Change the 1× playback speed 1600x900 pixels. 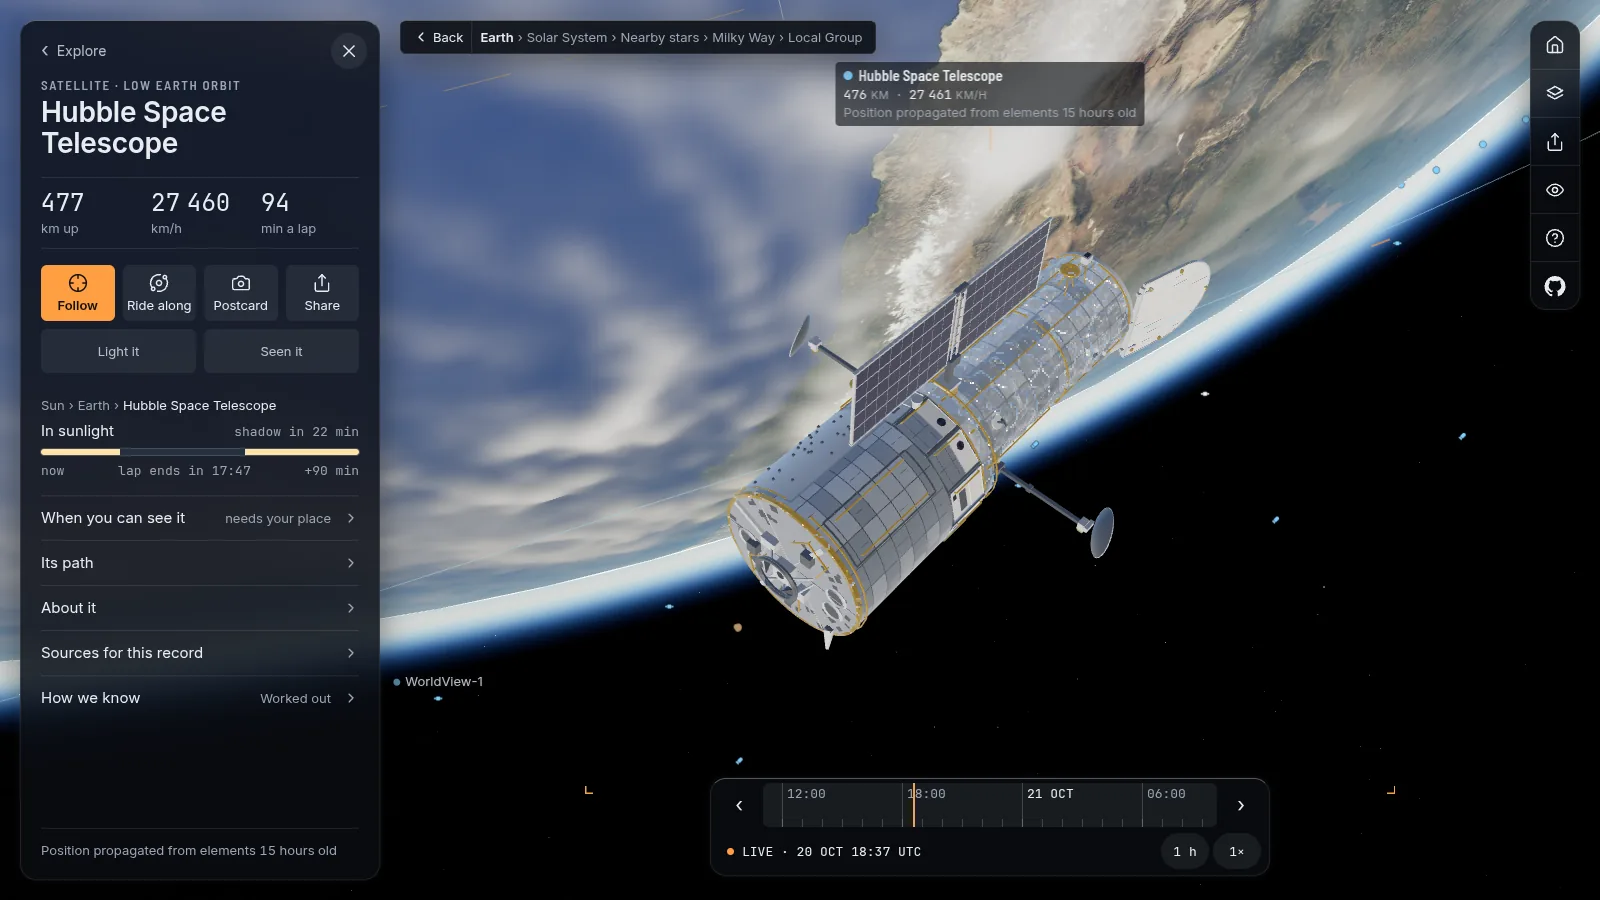[1237, 852]
